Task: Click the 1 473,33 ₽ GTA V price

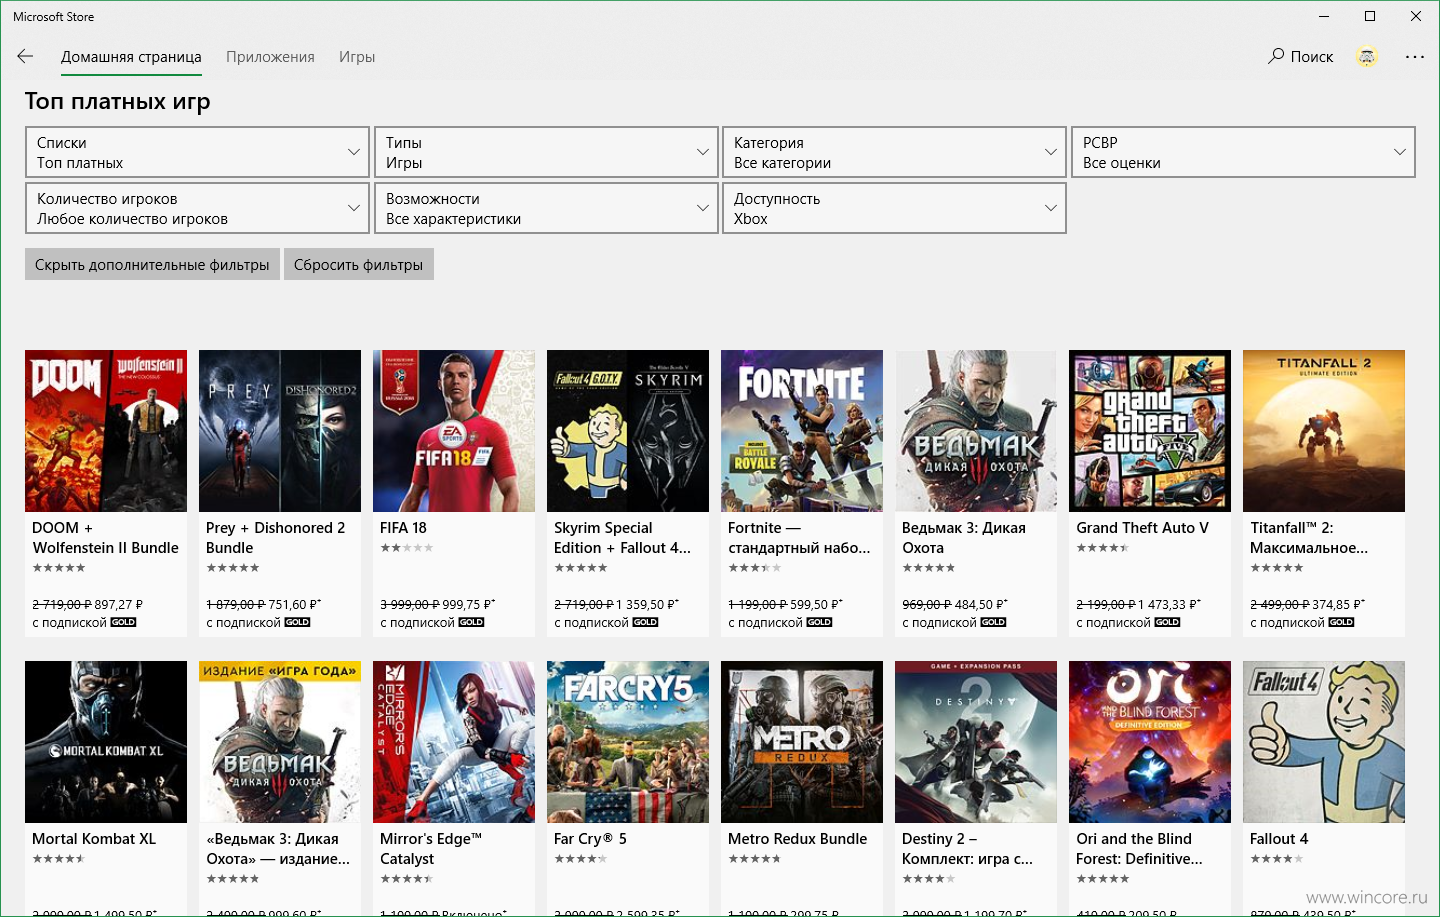Action: click(x=1169, y=605)
